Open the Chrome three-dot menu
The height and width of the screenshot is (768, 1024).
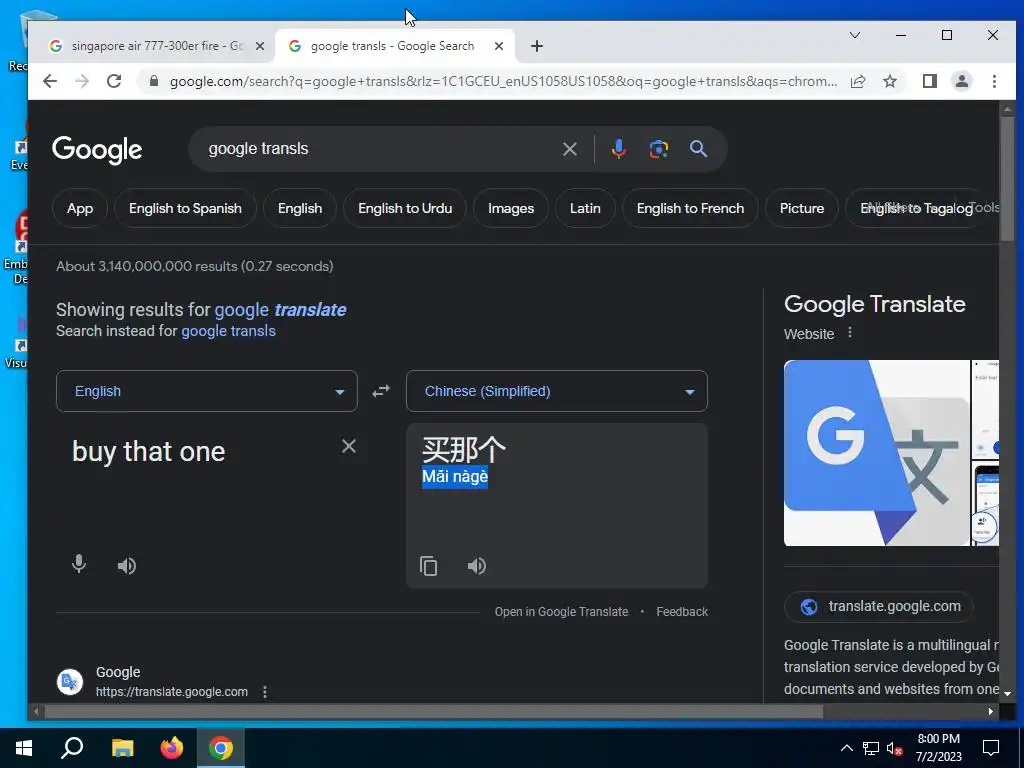point(994,81)
